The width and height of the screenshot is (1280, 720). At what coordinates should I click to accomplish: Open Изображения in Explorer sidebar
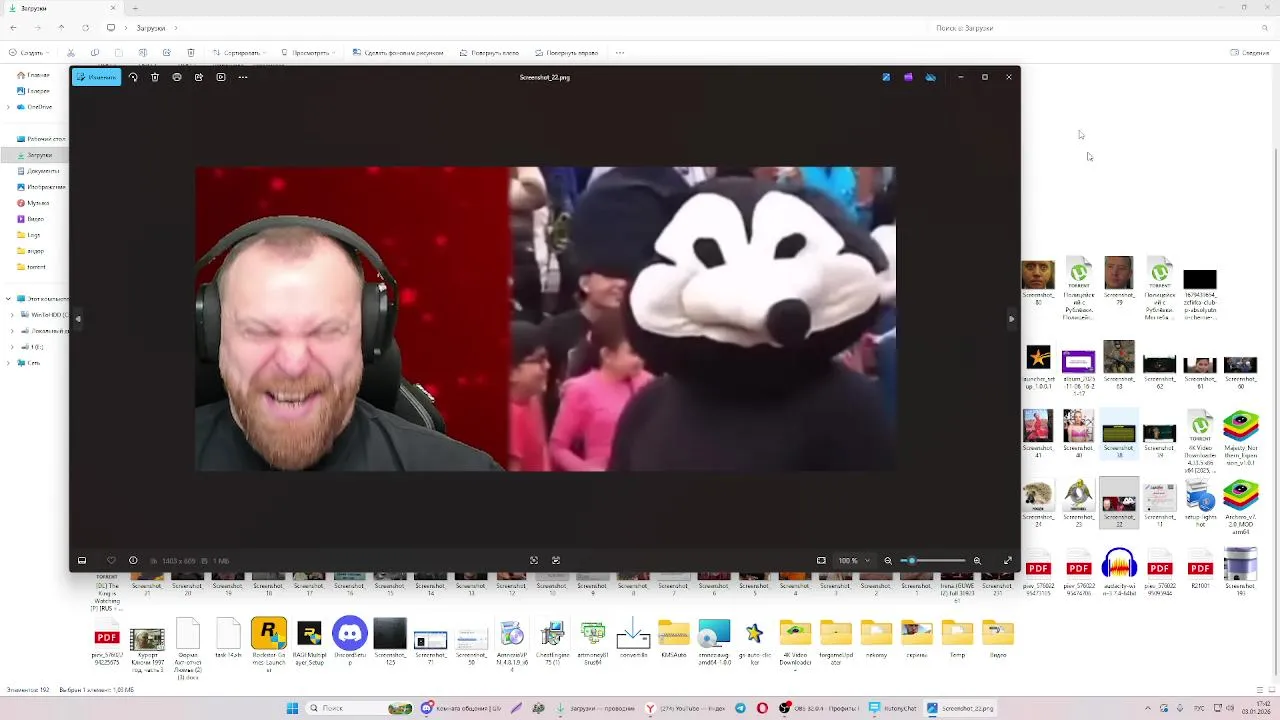[x=40, y=187]
